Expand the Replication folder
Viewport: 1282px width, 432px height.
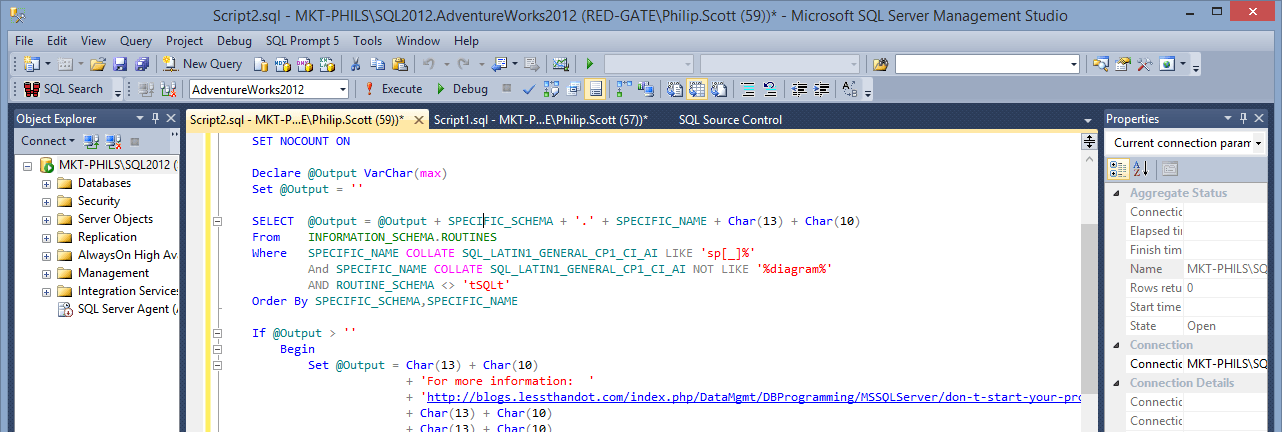pyautogui.click(x=46, y=237)
